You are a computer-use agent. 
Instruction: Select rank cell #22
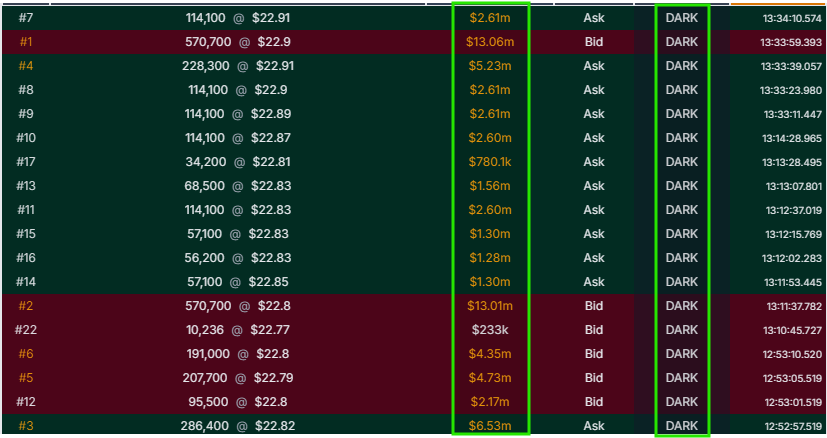click(x=26, y=330)
